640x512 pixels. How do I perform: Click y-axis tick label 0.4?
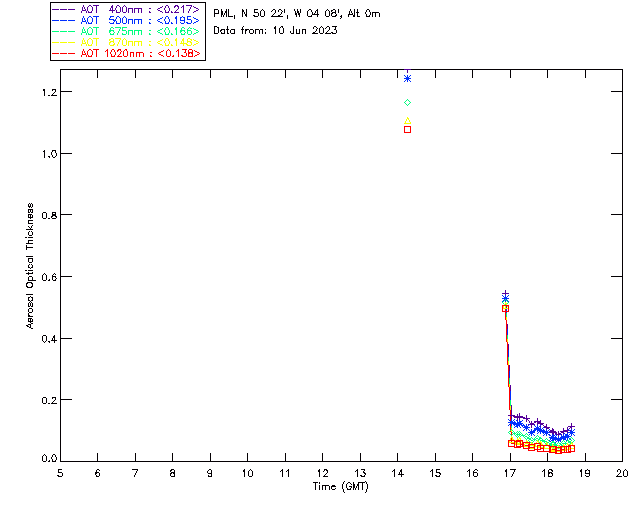coord(49,339)
